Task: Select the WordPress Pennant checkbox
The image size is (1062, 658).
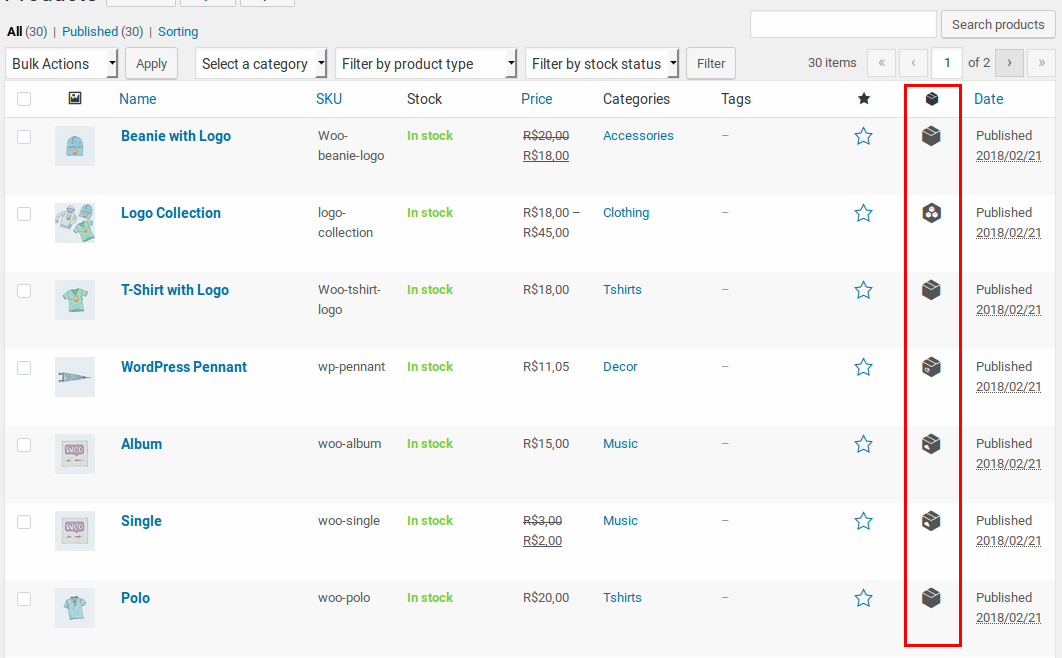Action: [x=24, y=368]
